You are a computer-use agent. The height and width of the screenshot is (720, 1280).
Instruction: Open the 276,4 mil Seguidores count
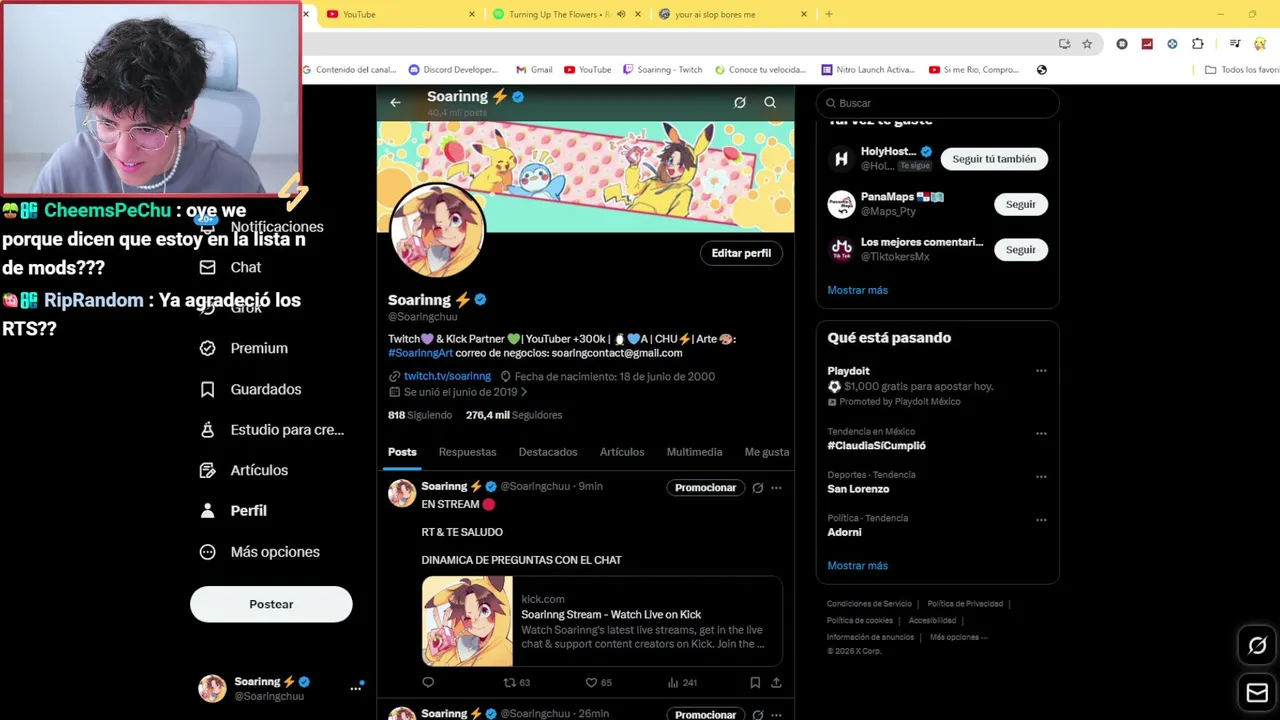pyautogui.click(x=514, y=415)
